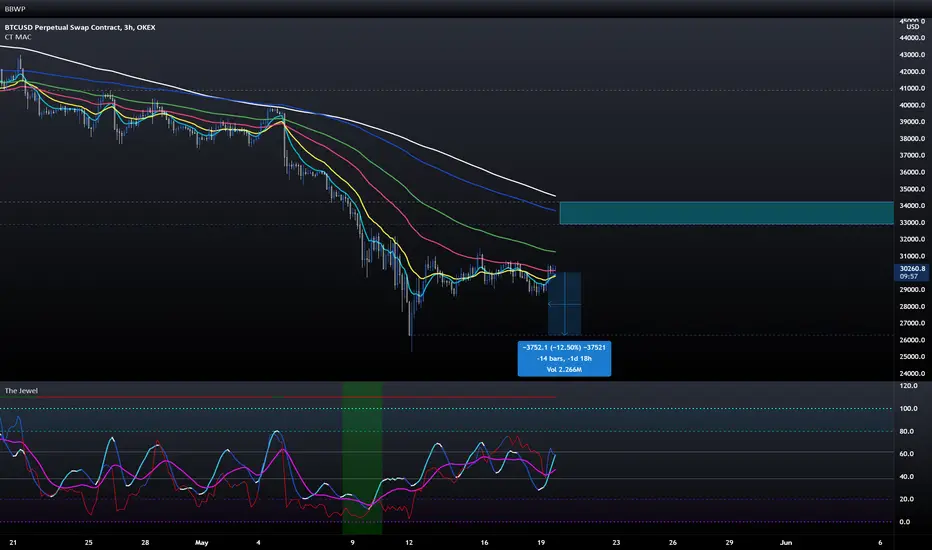932x550 pixels.
Task: Click the 21 date on time axis
Action: (x=13, y=542)
